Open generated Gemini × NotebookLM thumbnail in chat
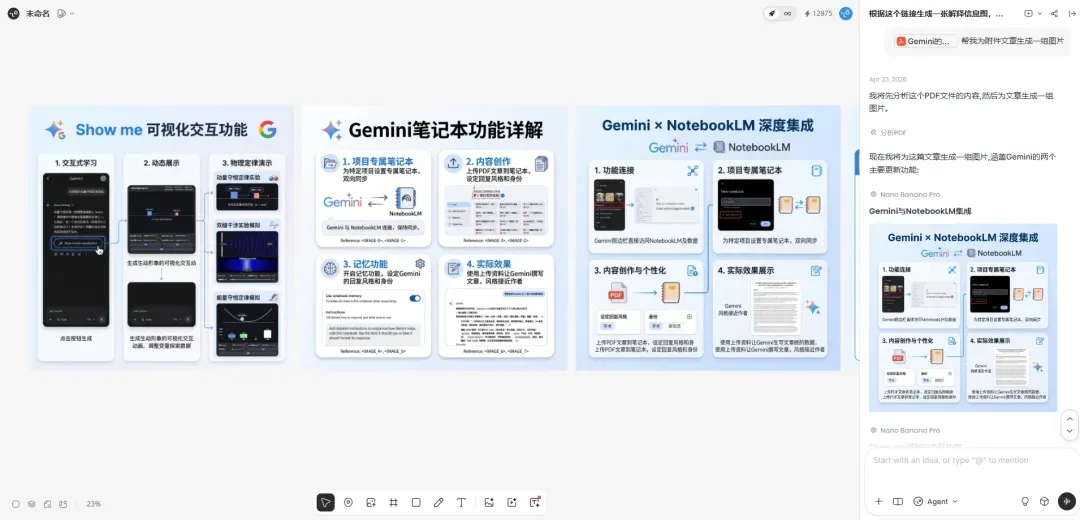The image size is (1080, 520). (963, 318)
